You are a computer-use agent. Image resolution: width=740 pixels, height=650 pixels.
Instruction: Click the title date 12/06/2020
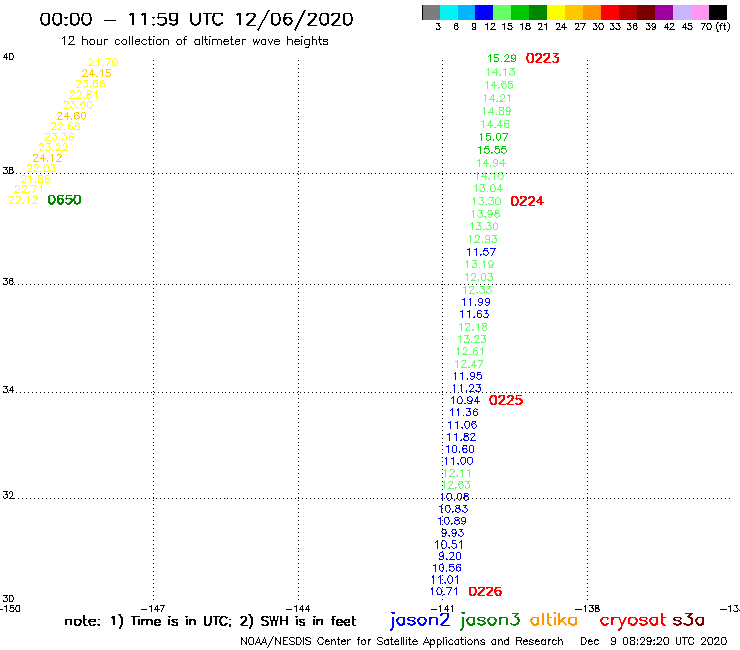(x=294, y=20)
